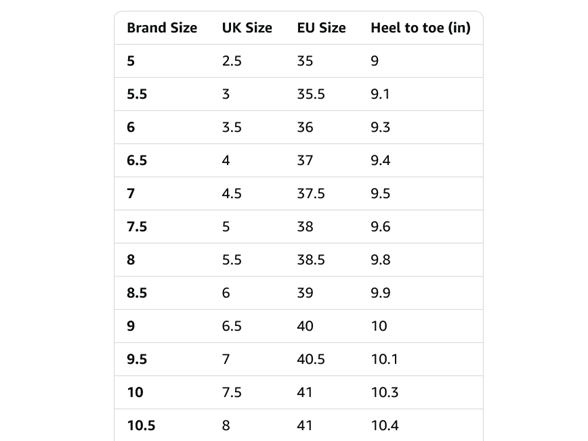Click UK size 4.5 value
The width and height of the screenshot is (588, 441).
click(232, 194)
